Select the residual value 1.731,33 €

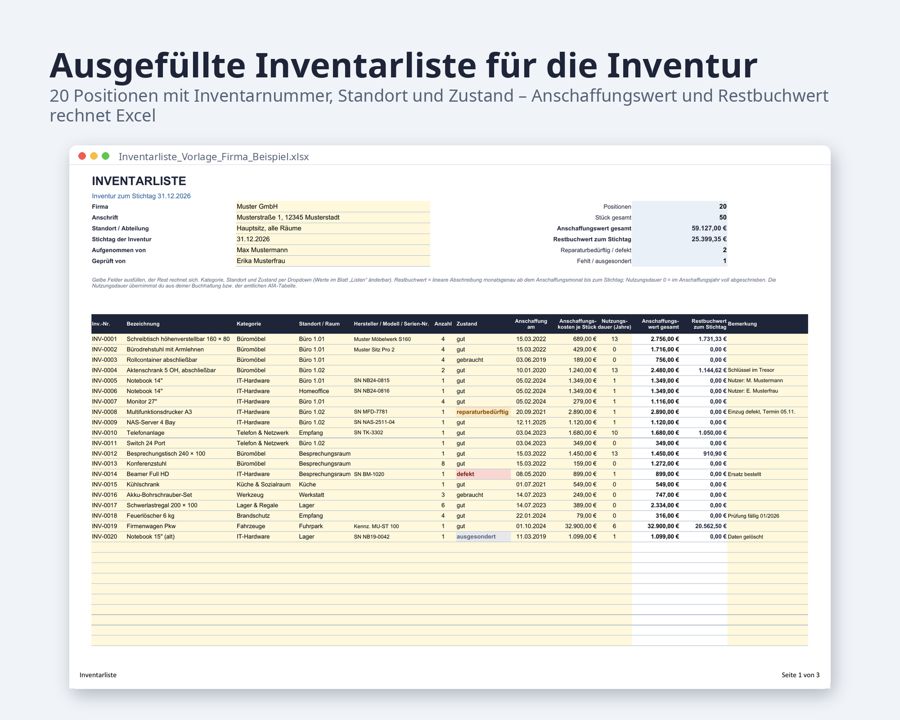point(712,339)
